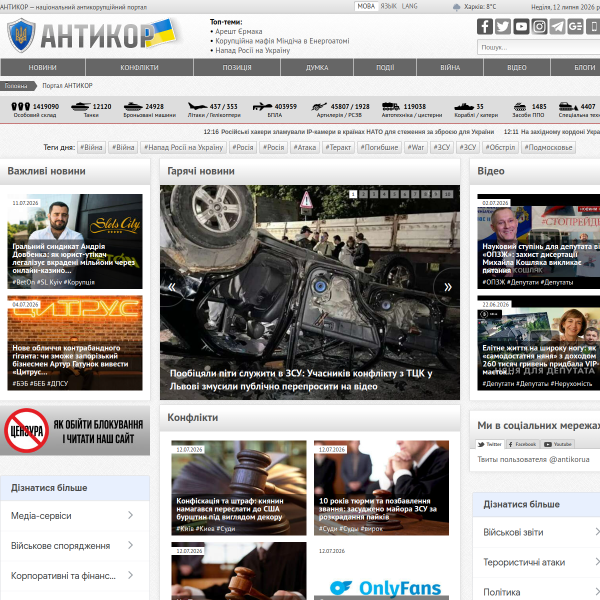
Task: Select slide 5 indicator in carousel
Action: pos(394,194)
